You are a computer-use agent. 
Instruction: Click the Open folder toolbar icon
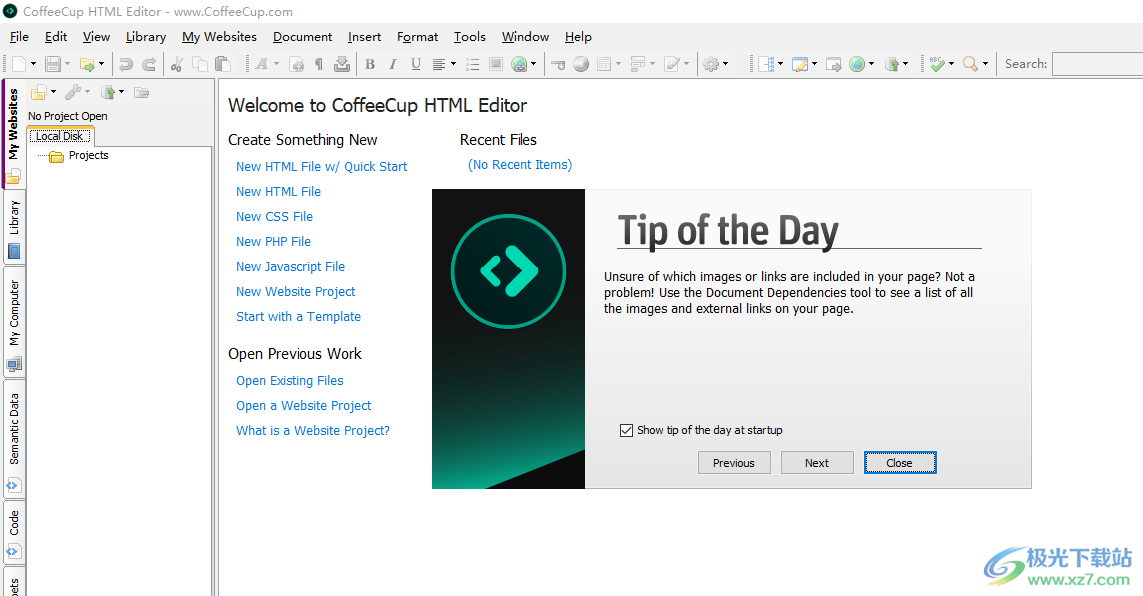(x=87, y=64)
